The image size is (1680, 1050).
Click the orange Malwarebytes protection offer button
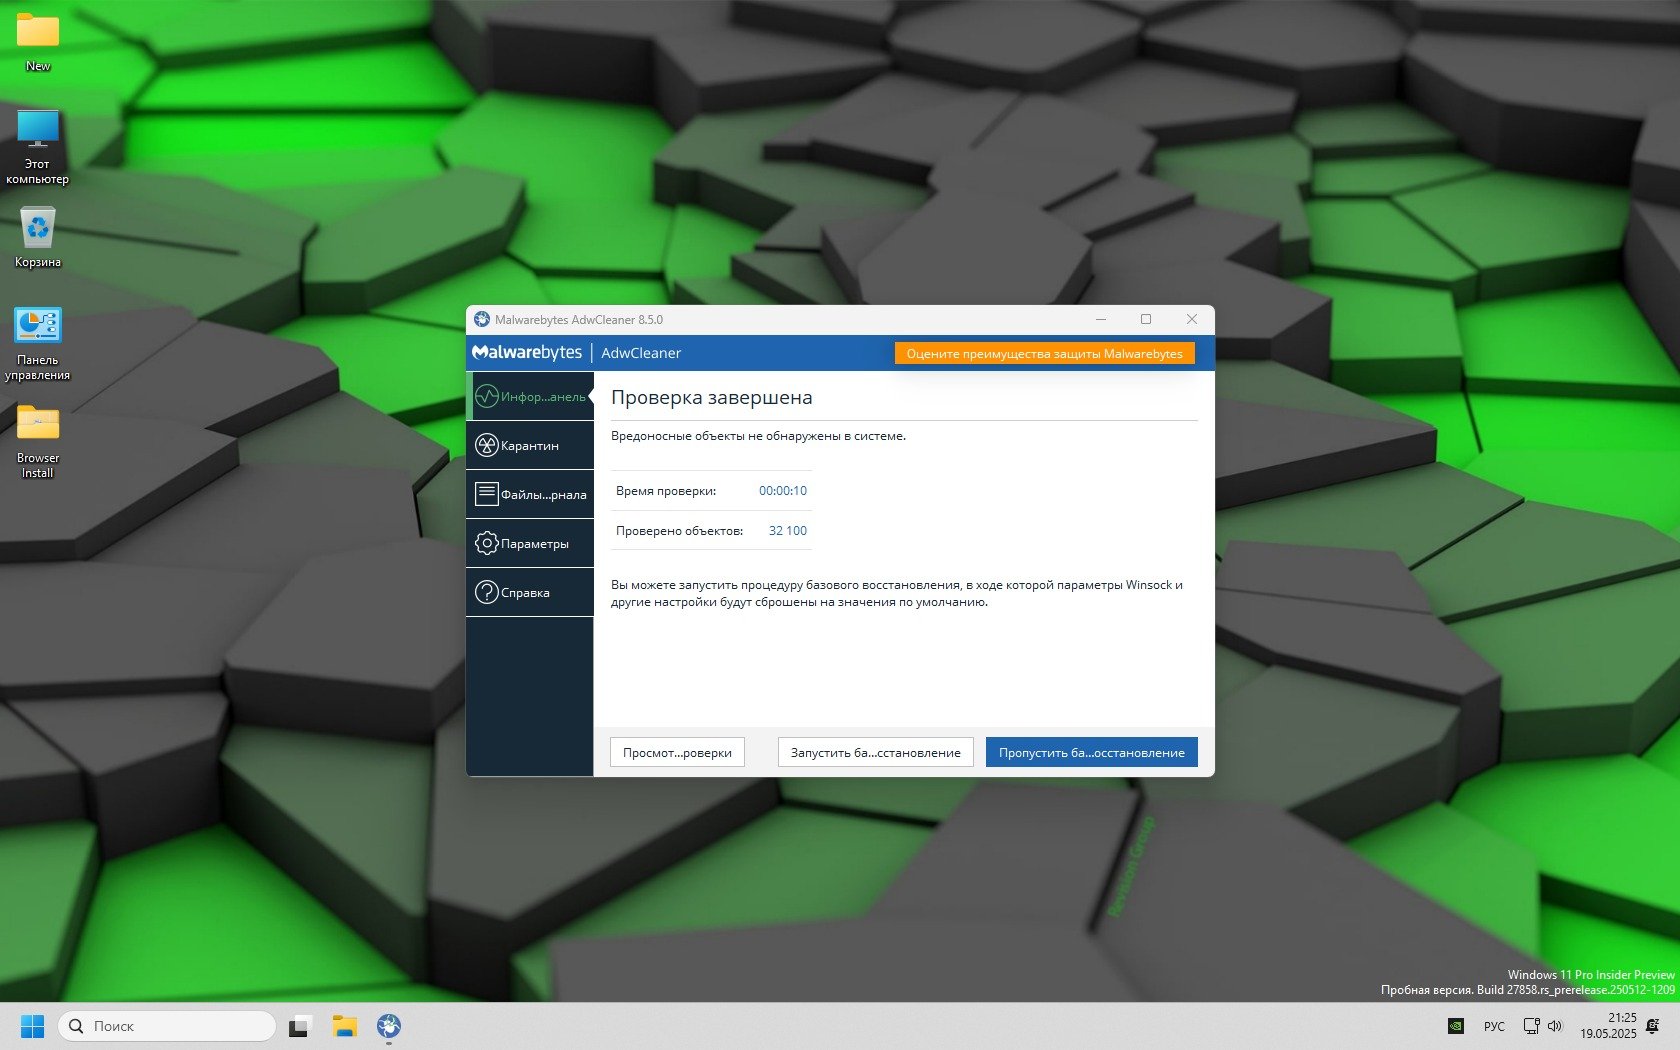1044,353
